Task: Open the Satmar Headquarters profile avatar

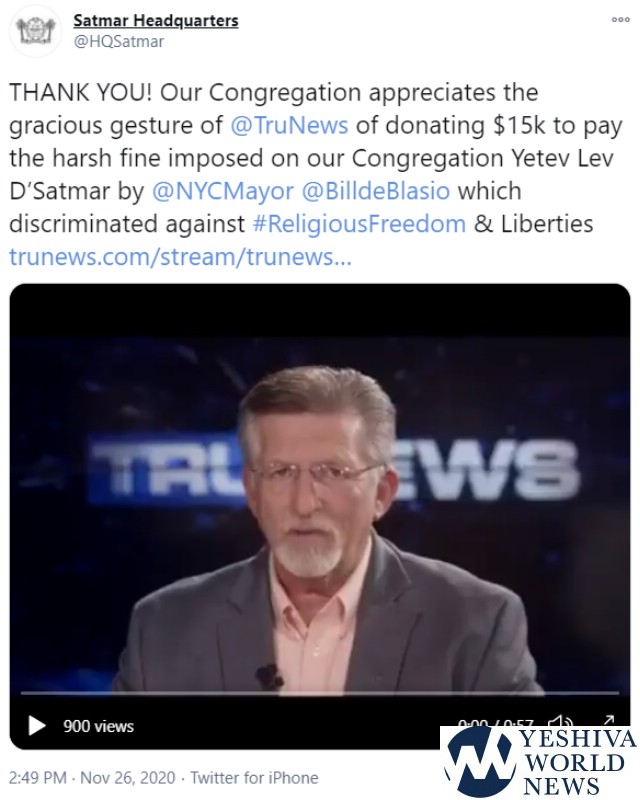Action: click(x=36, y=31)
